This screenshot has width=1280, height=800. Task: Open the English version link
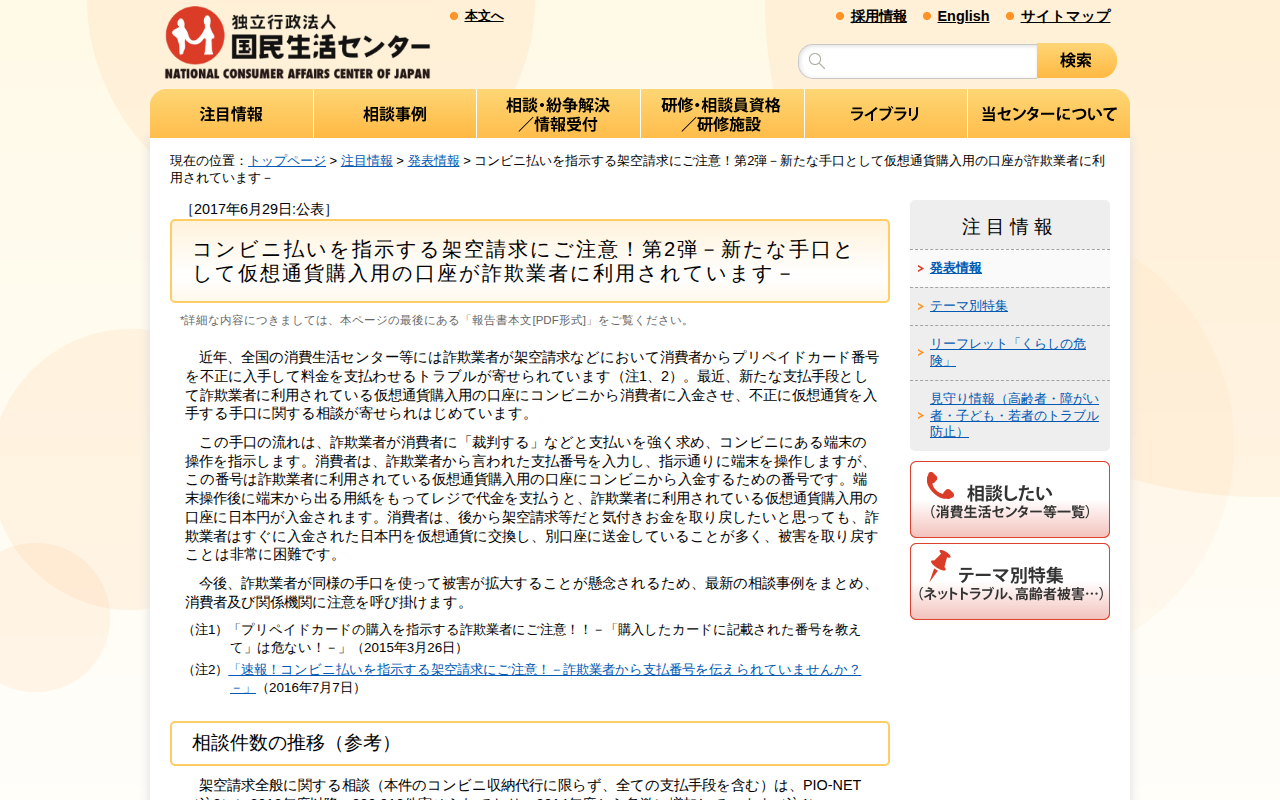(x=963, y=16)
